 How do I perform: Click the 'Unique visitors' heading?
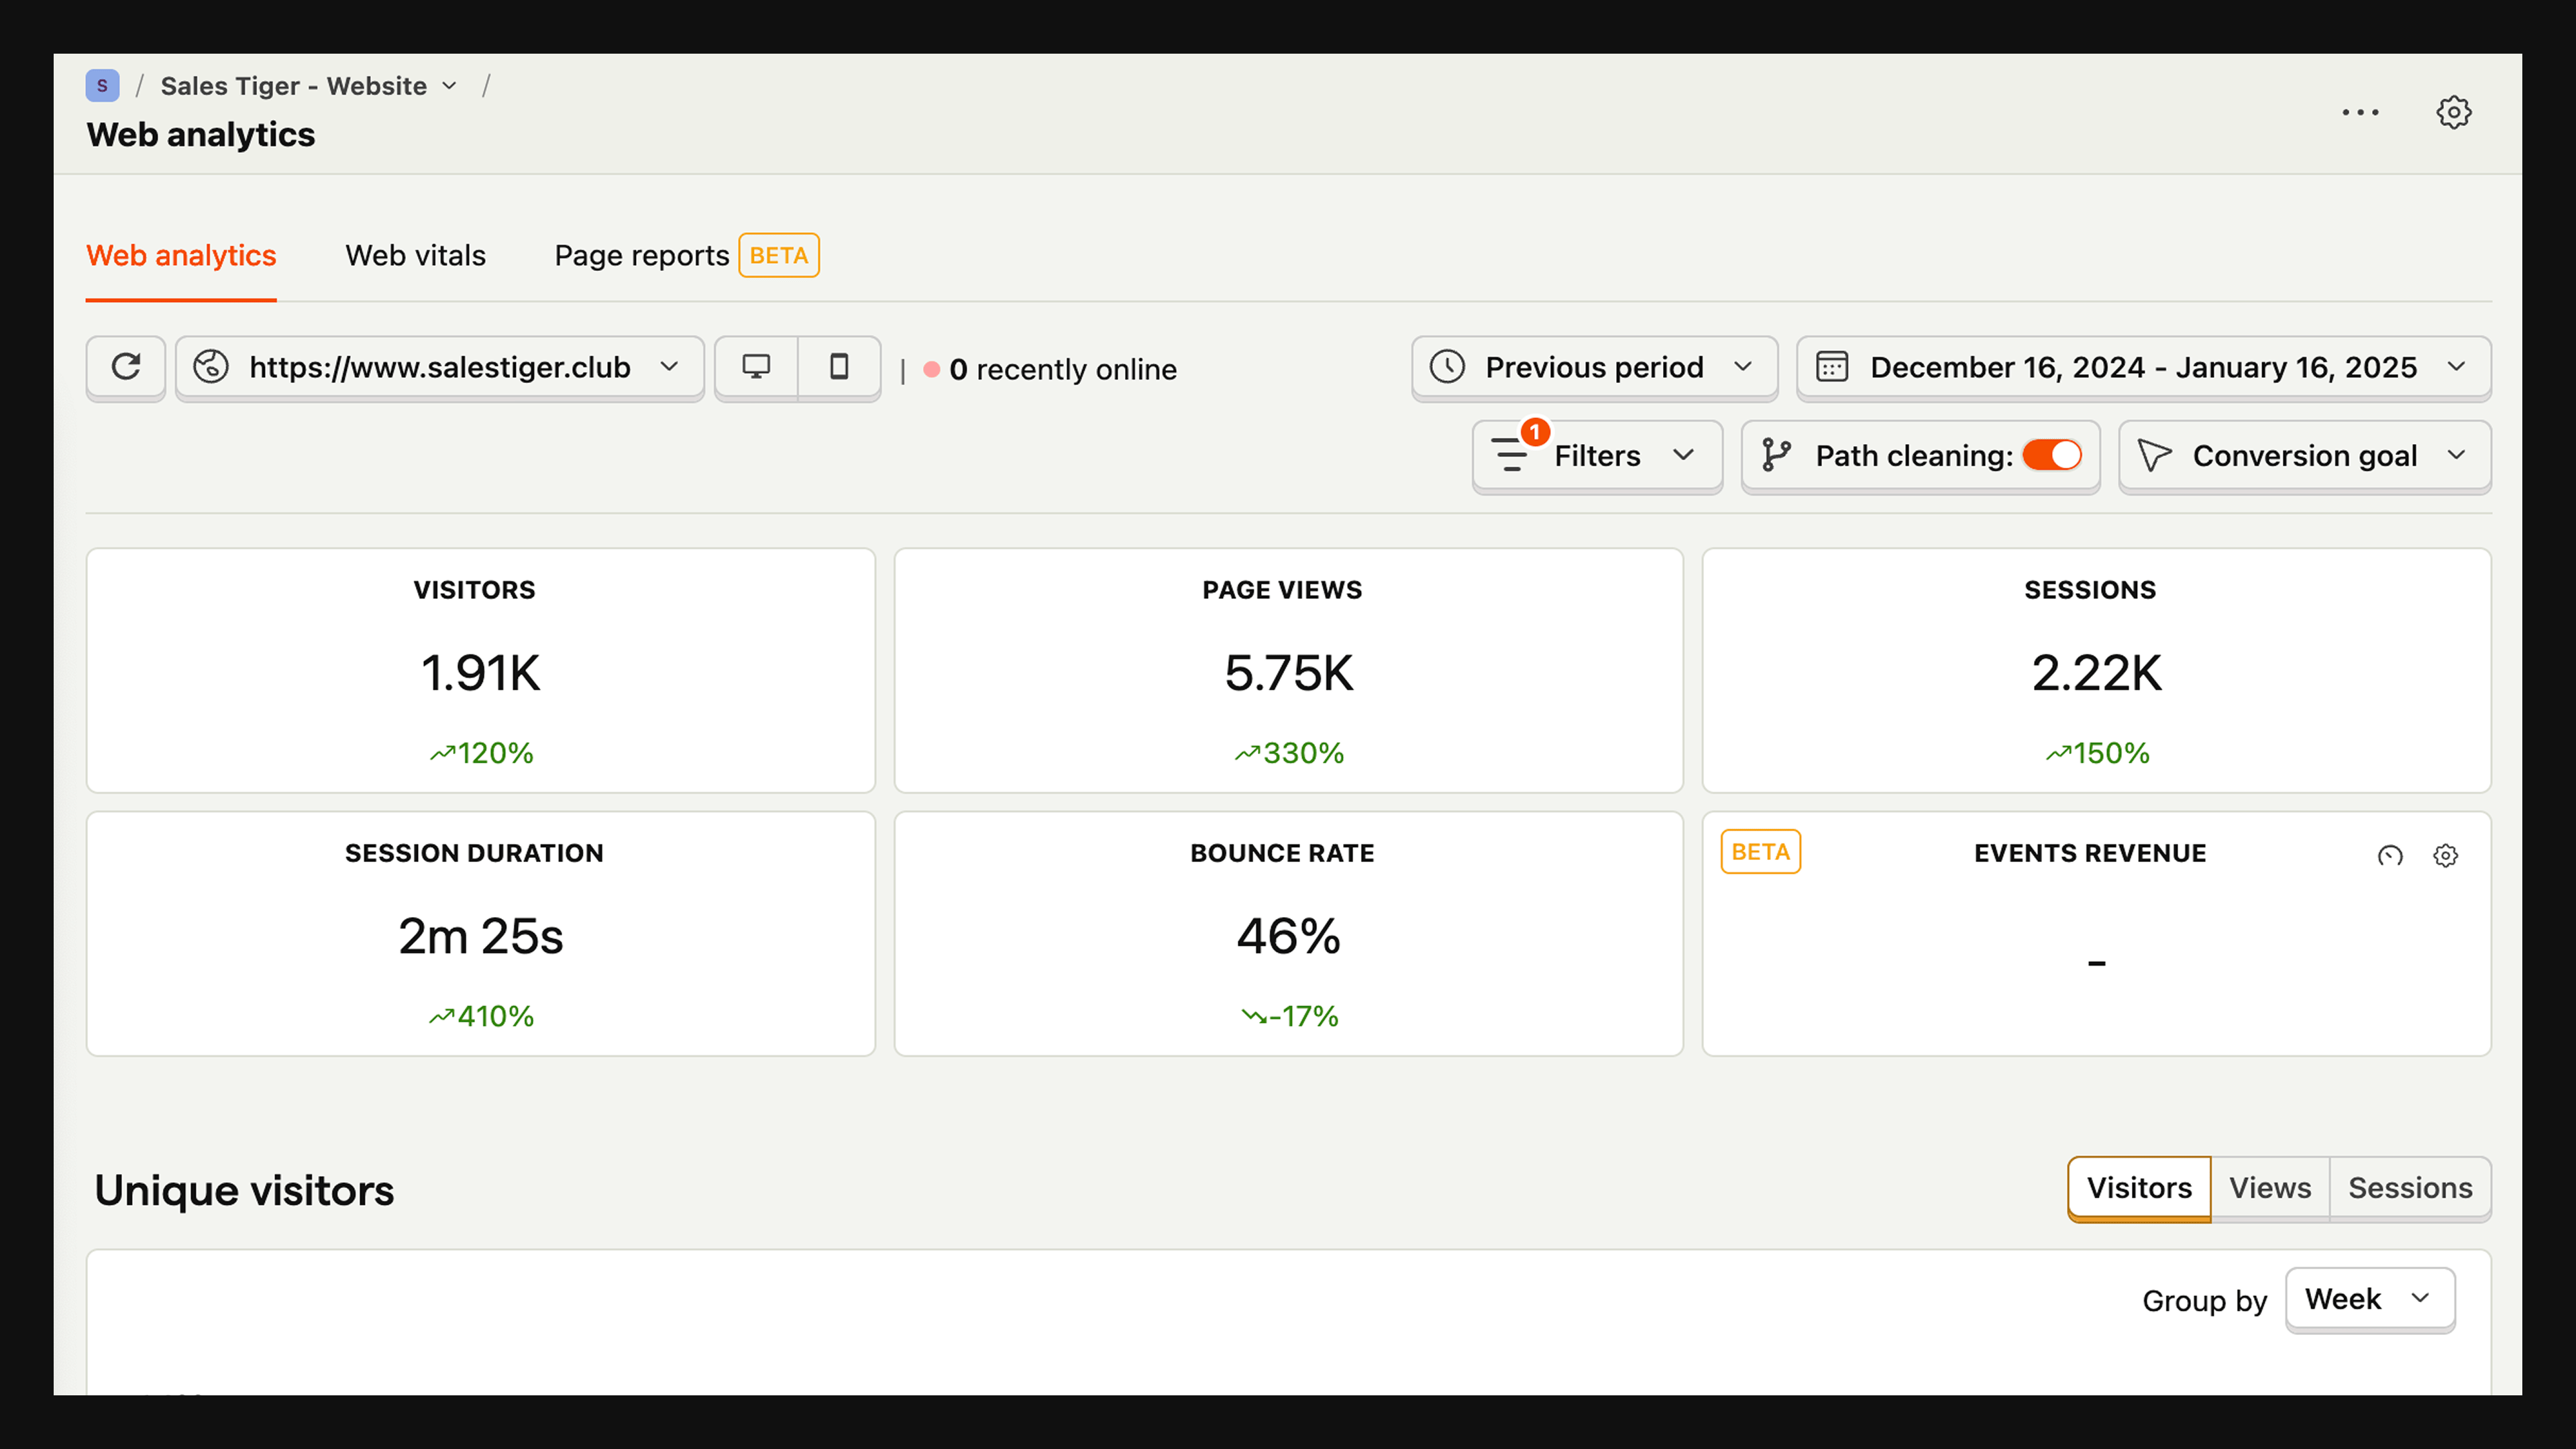[244, 1191]
